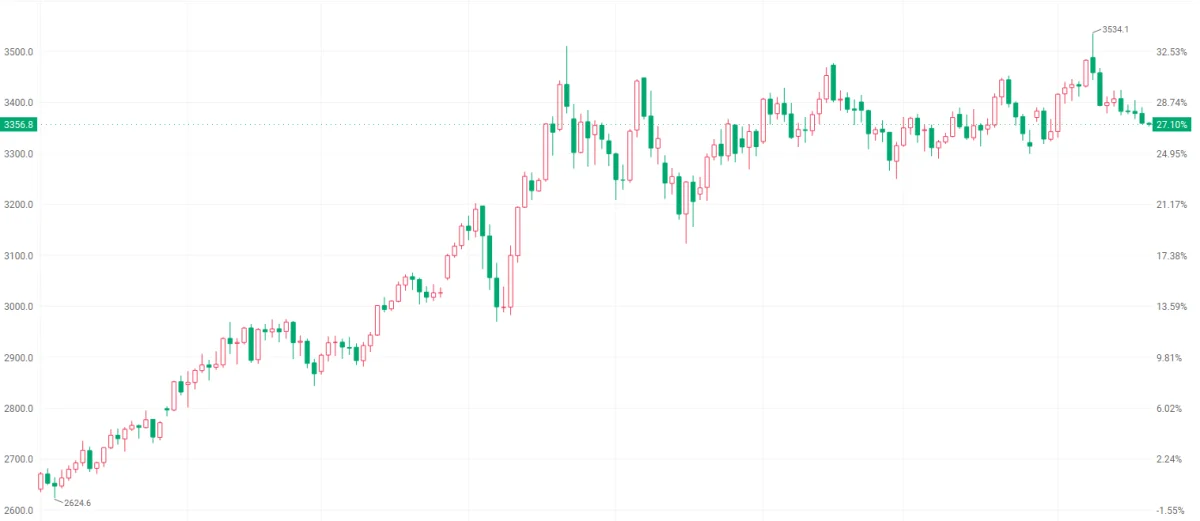This screenshot has width=1200, height=521.
Task: Click the 21.17% percent axis label
Action: pyautogui.click(x=1171, y=205)
